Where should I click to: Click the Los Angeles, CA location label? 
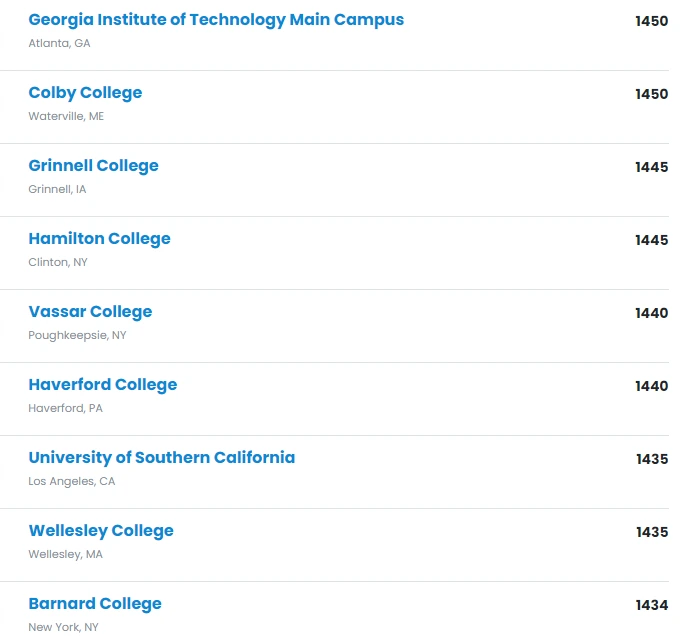(x=71, y=481)
